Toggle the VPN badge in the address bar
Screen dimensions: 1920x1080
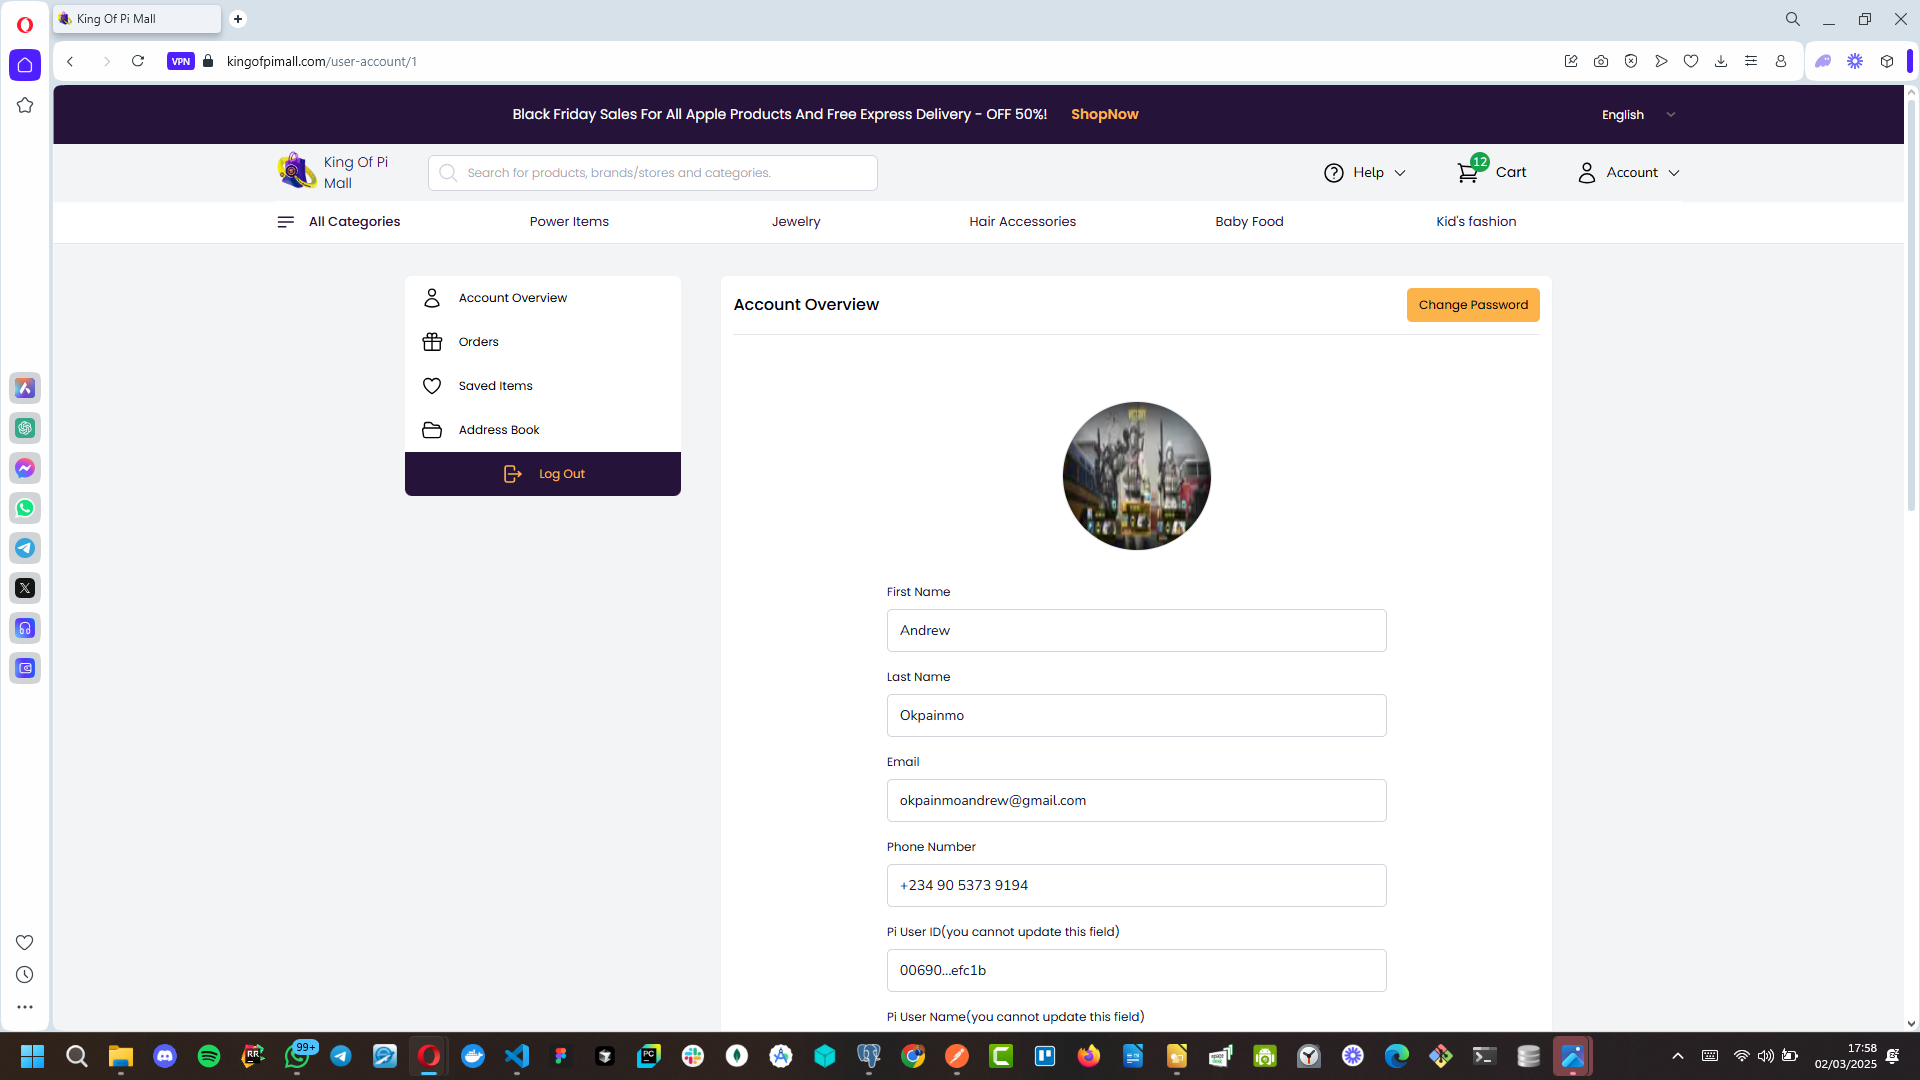[x=181, y=61]
